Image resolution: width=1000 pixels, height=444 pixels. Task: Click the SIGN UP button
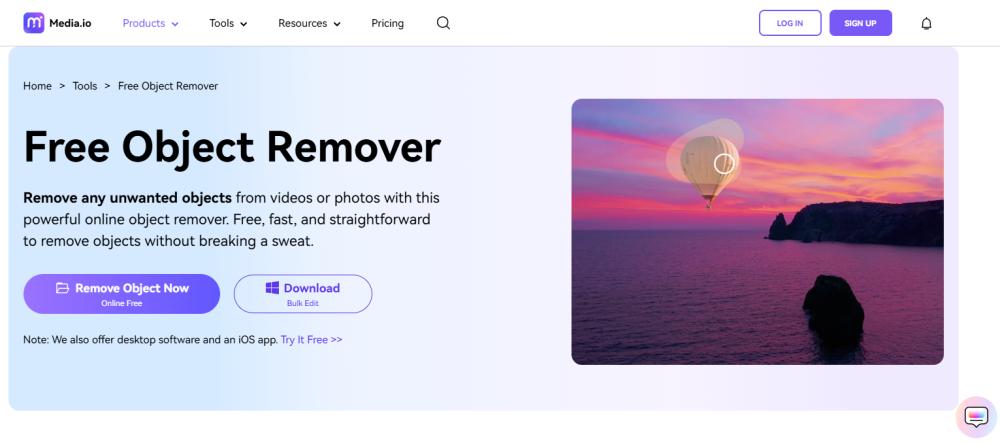pyautogui.click(x=860, y=23)
